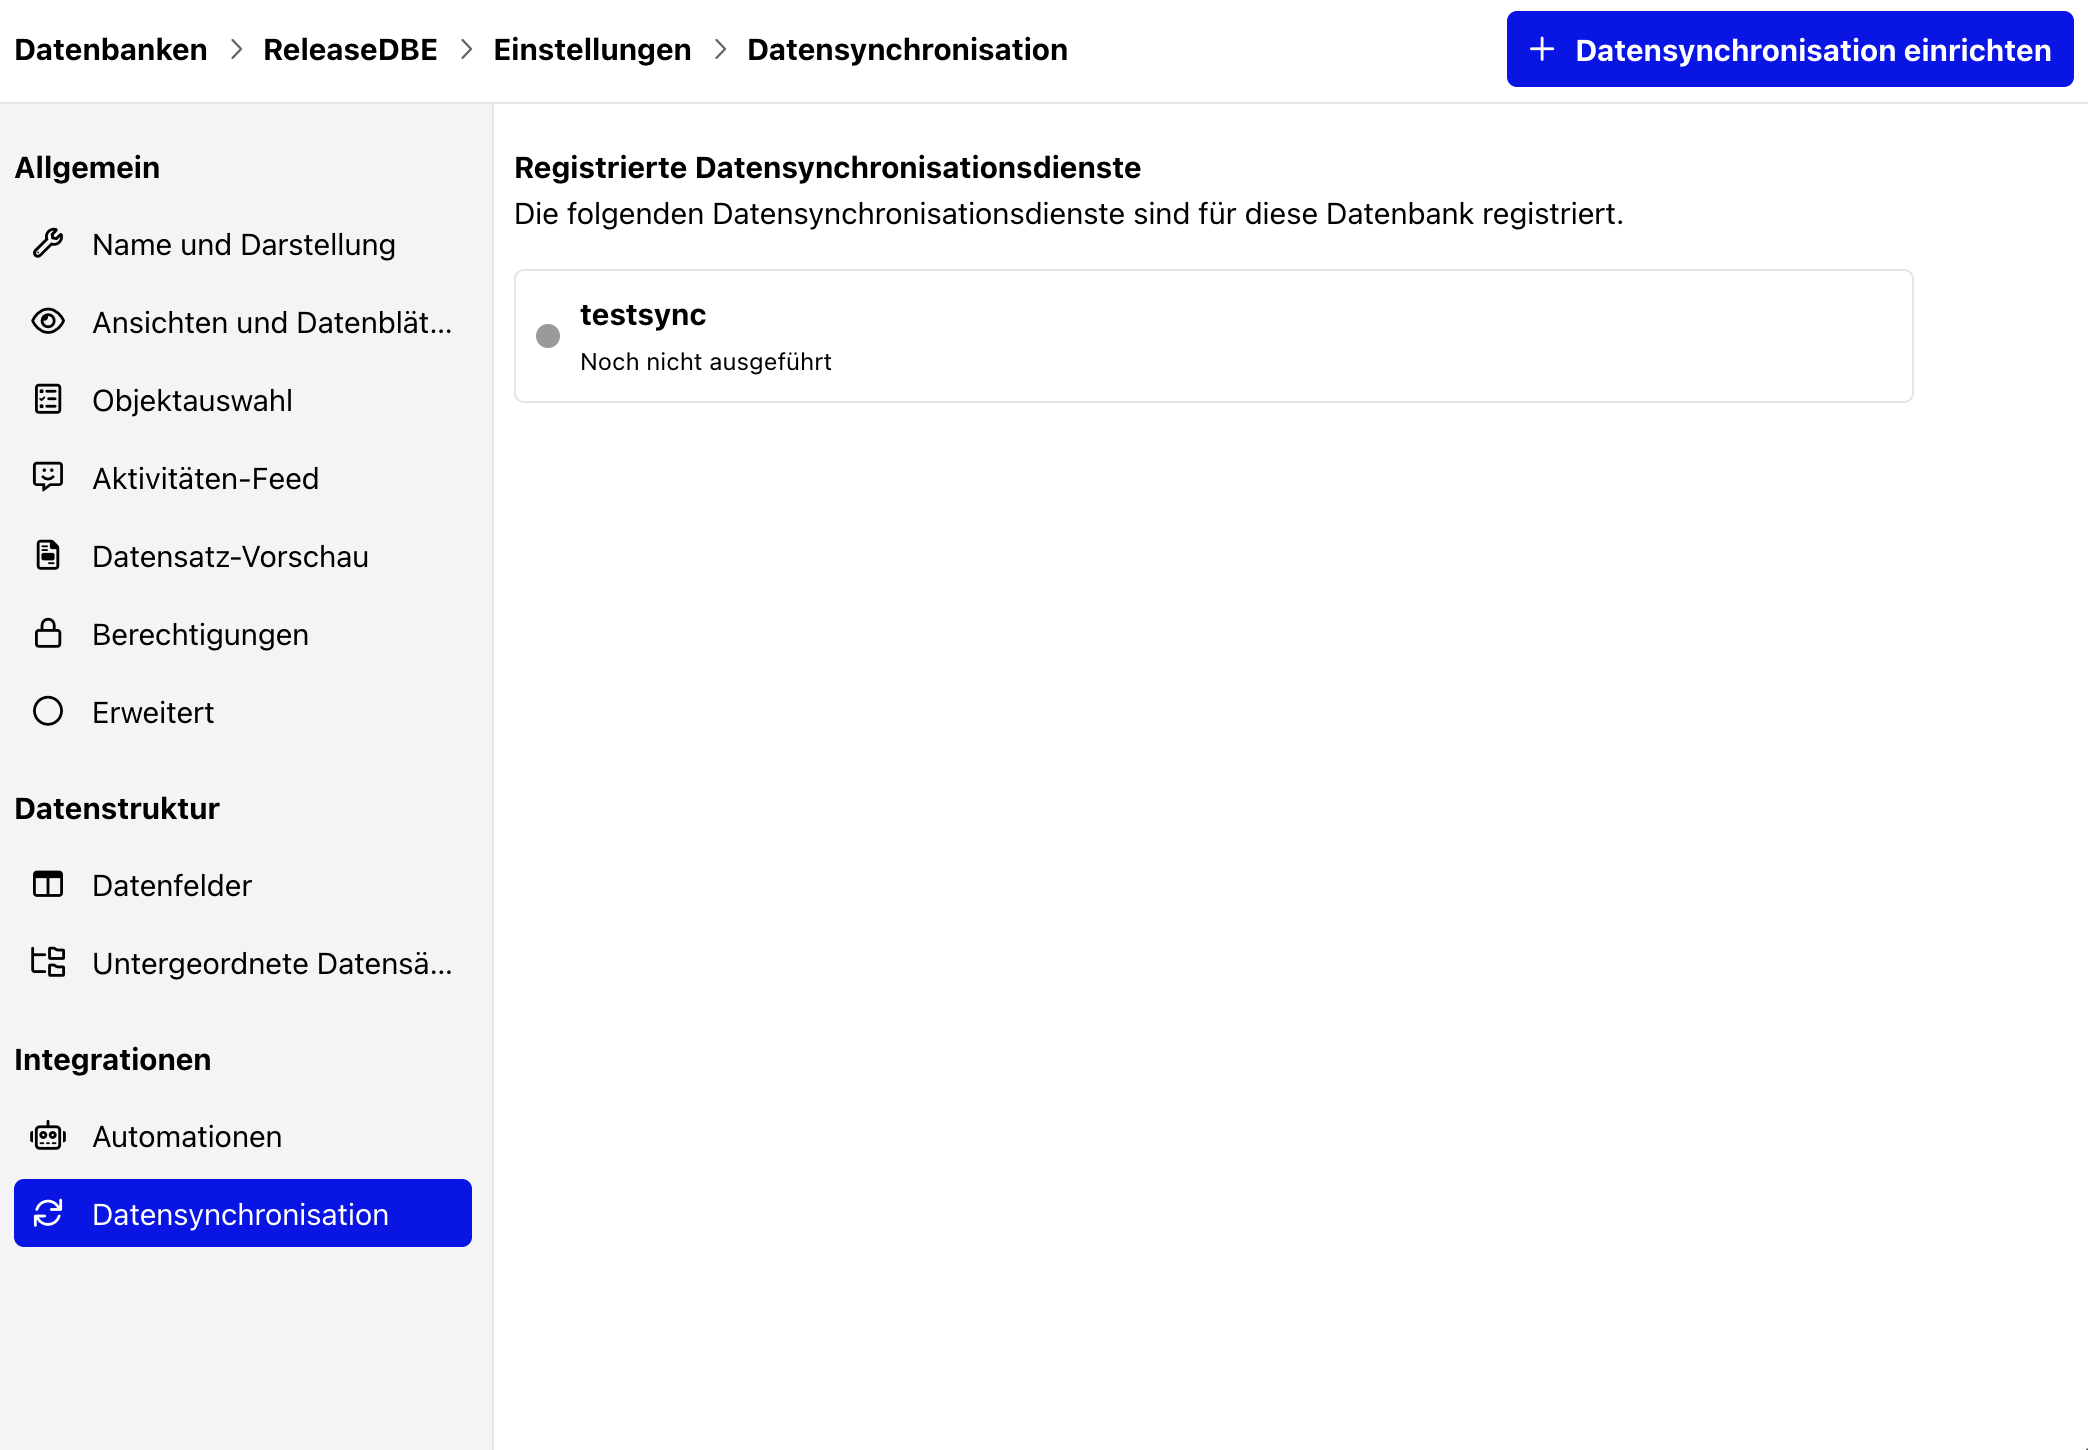Open Einstellungen breadcrumb
The width and height of the screenshot is (2088, 1450).
592,49
